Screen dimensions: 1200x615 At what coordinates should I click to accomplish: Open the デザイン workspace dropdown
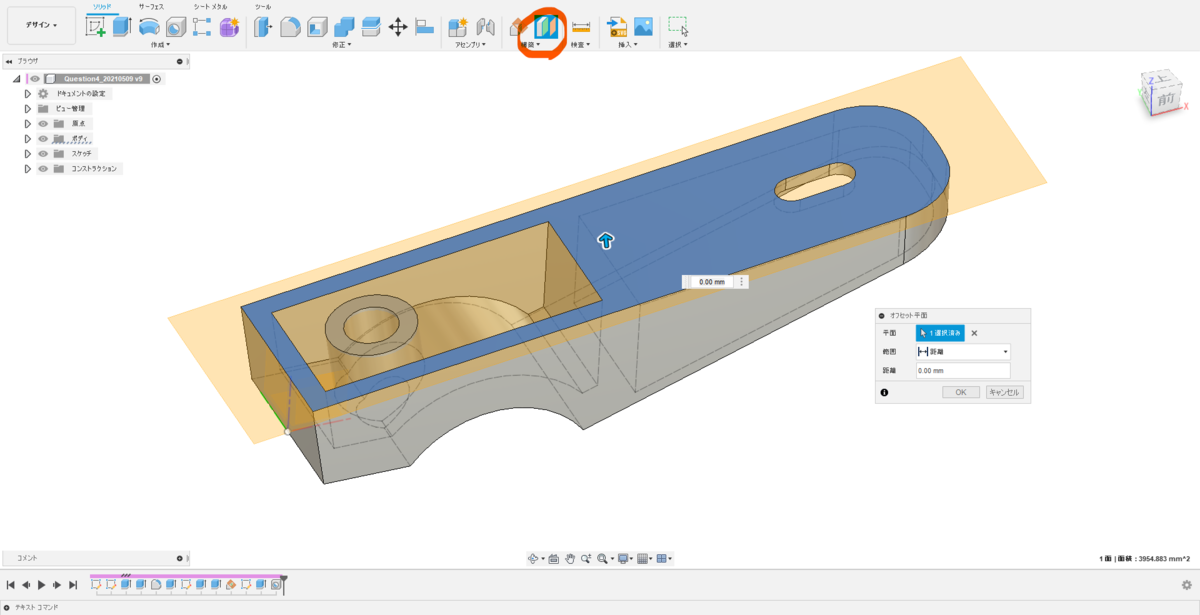click(x=41, y=25)
